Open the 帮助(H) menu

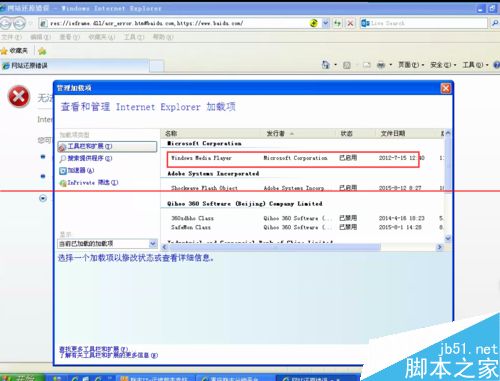(x=163, y=37)
